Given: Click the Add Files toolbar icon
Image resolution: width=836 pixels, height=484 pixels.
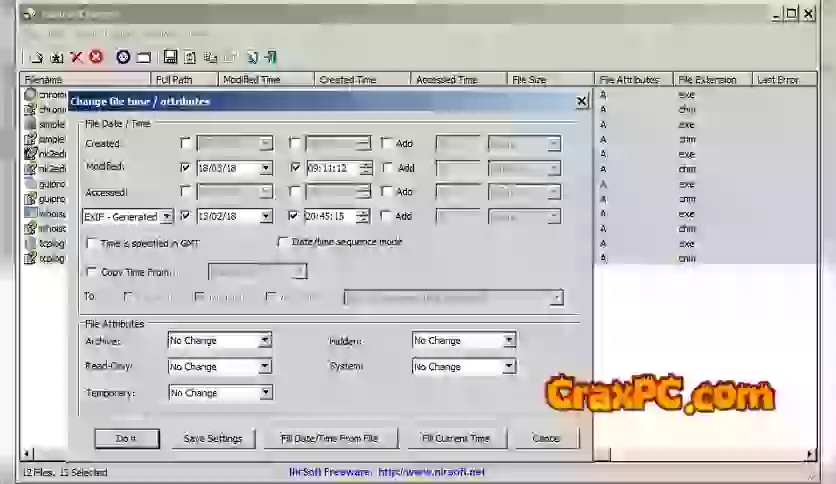Looking at the screenshot, I should [36, 57].
